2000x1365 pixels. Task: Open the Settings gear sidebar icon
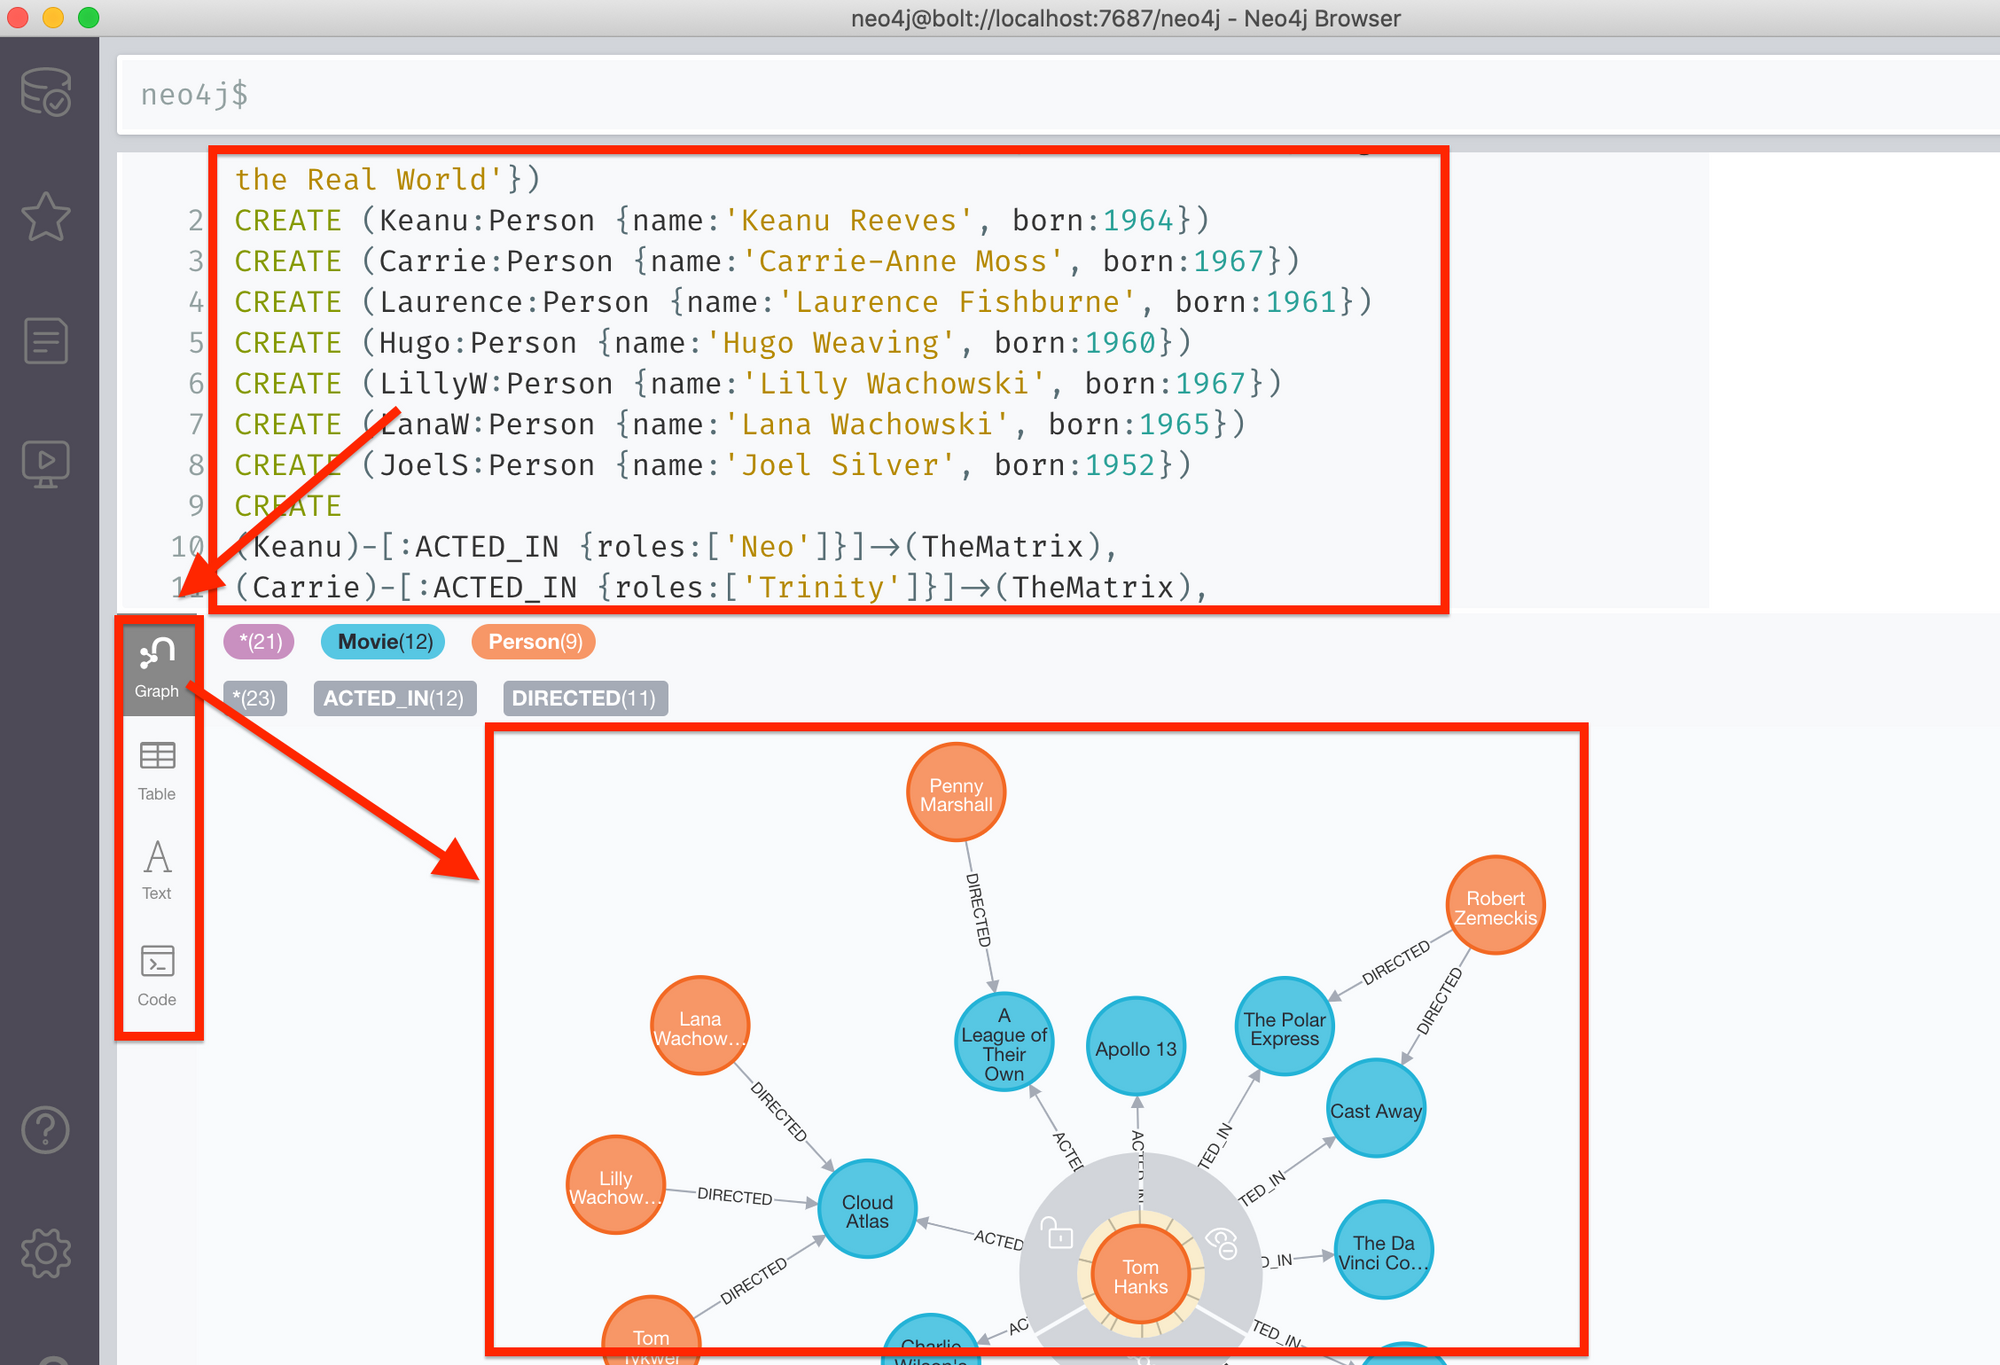[x=46, y=1252]
